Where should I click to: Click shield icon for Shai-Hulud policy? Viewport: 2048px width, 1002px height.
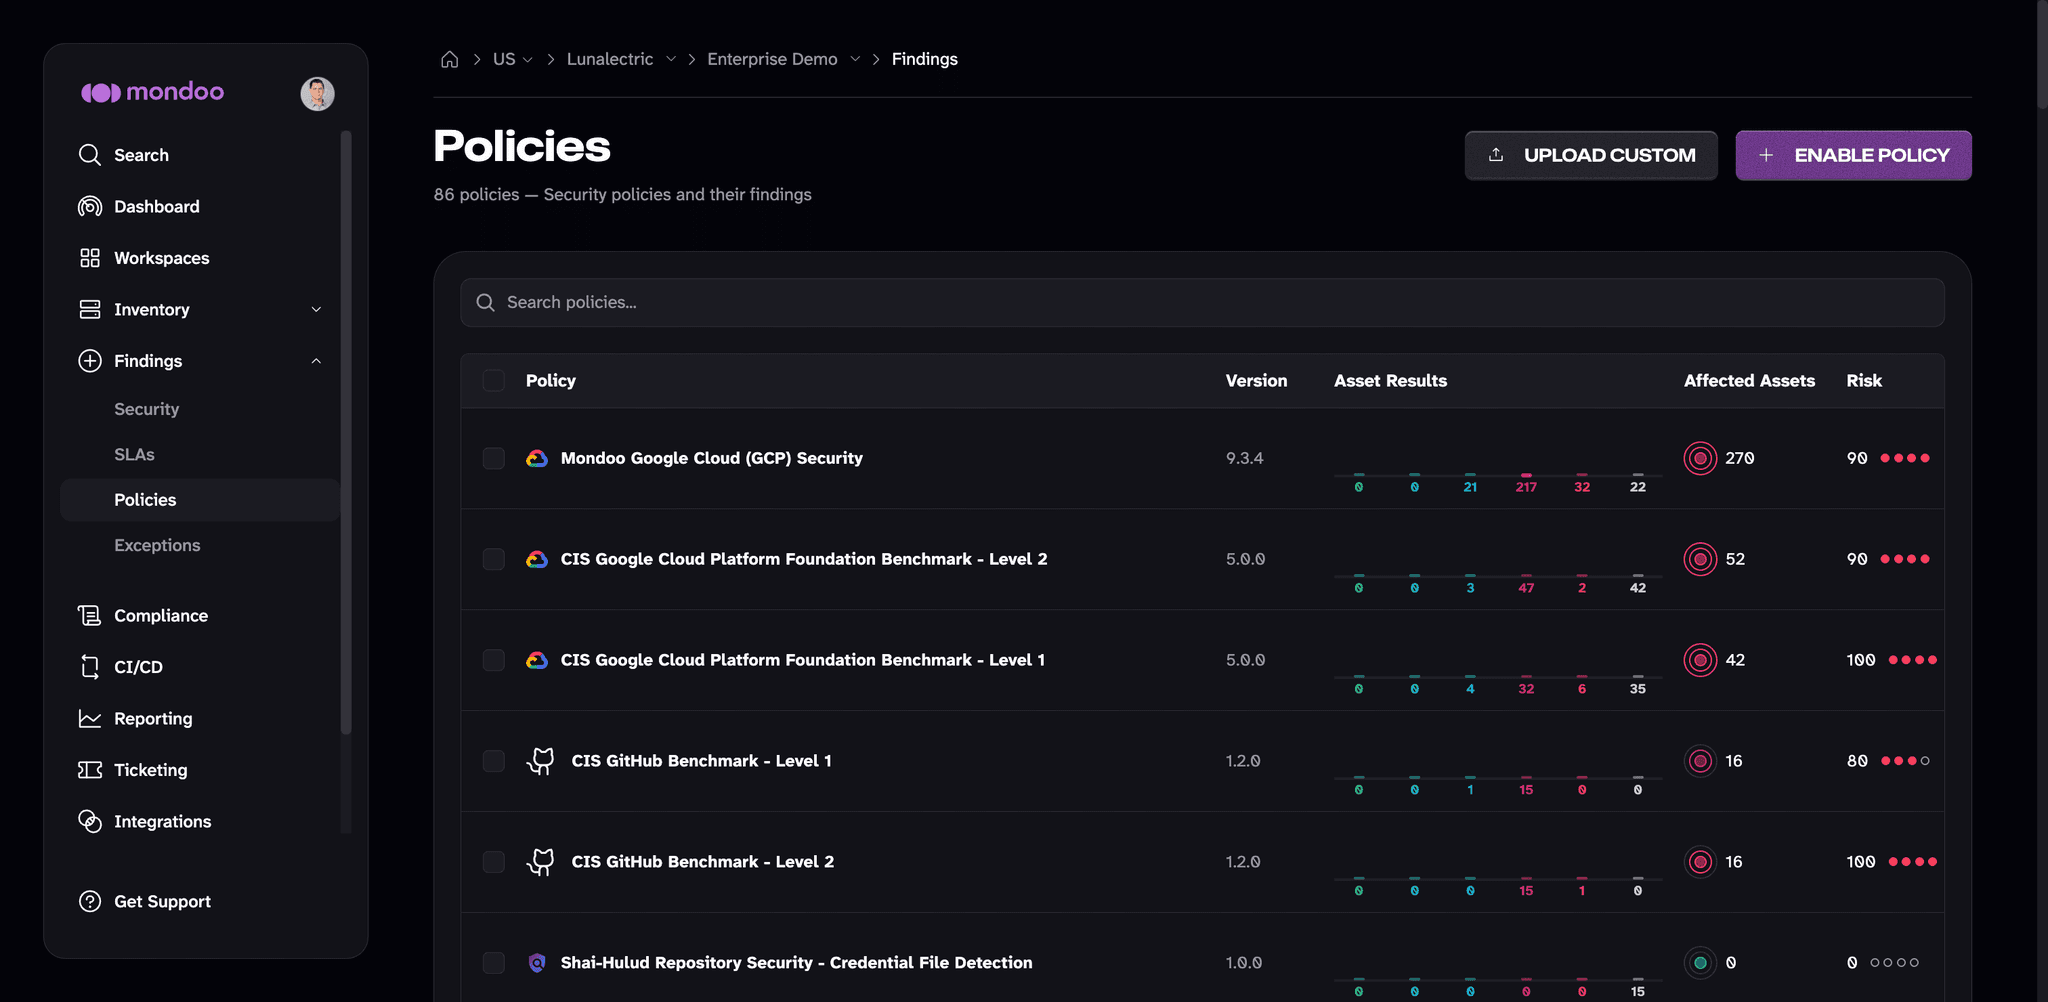pyautogui.click(x=537, y=963)
